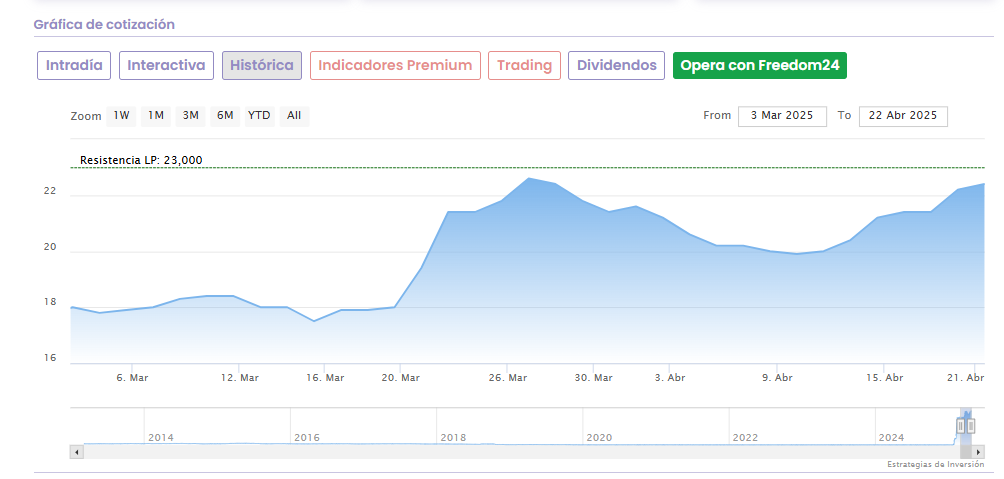Click the left navigator range handle
Image resolution: width=1004 pixels, height=479 pixels.
point(960,426)
